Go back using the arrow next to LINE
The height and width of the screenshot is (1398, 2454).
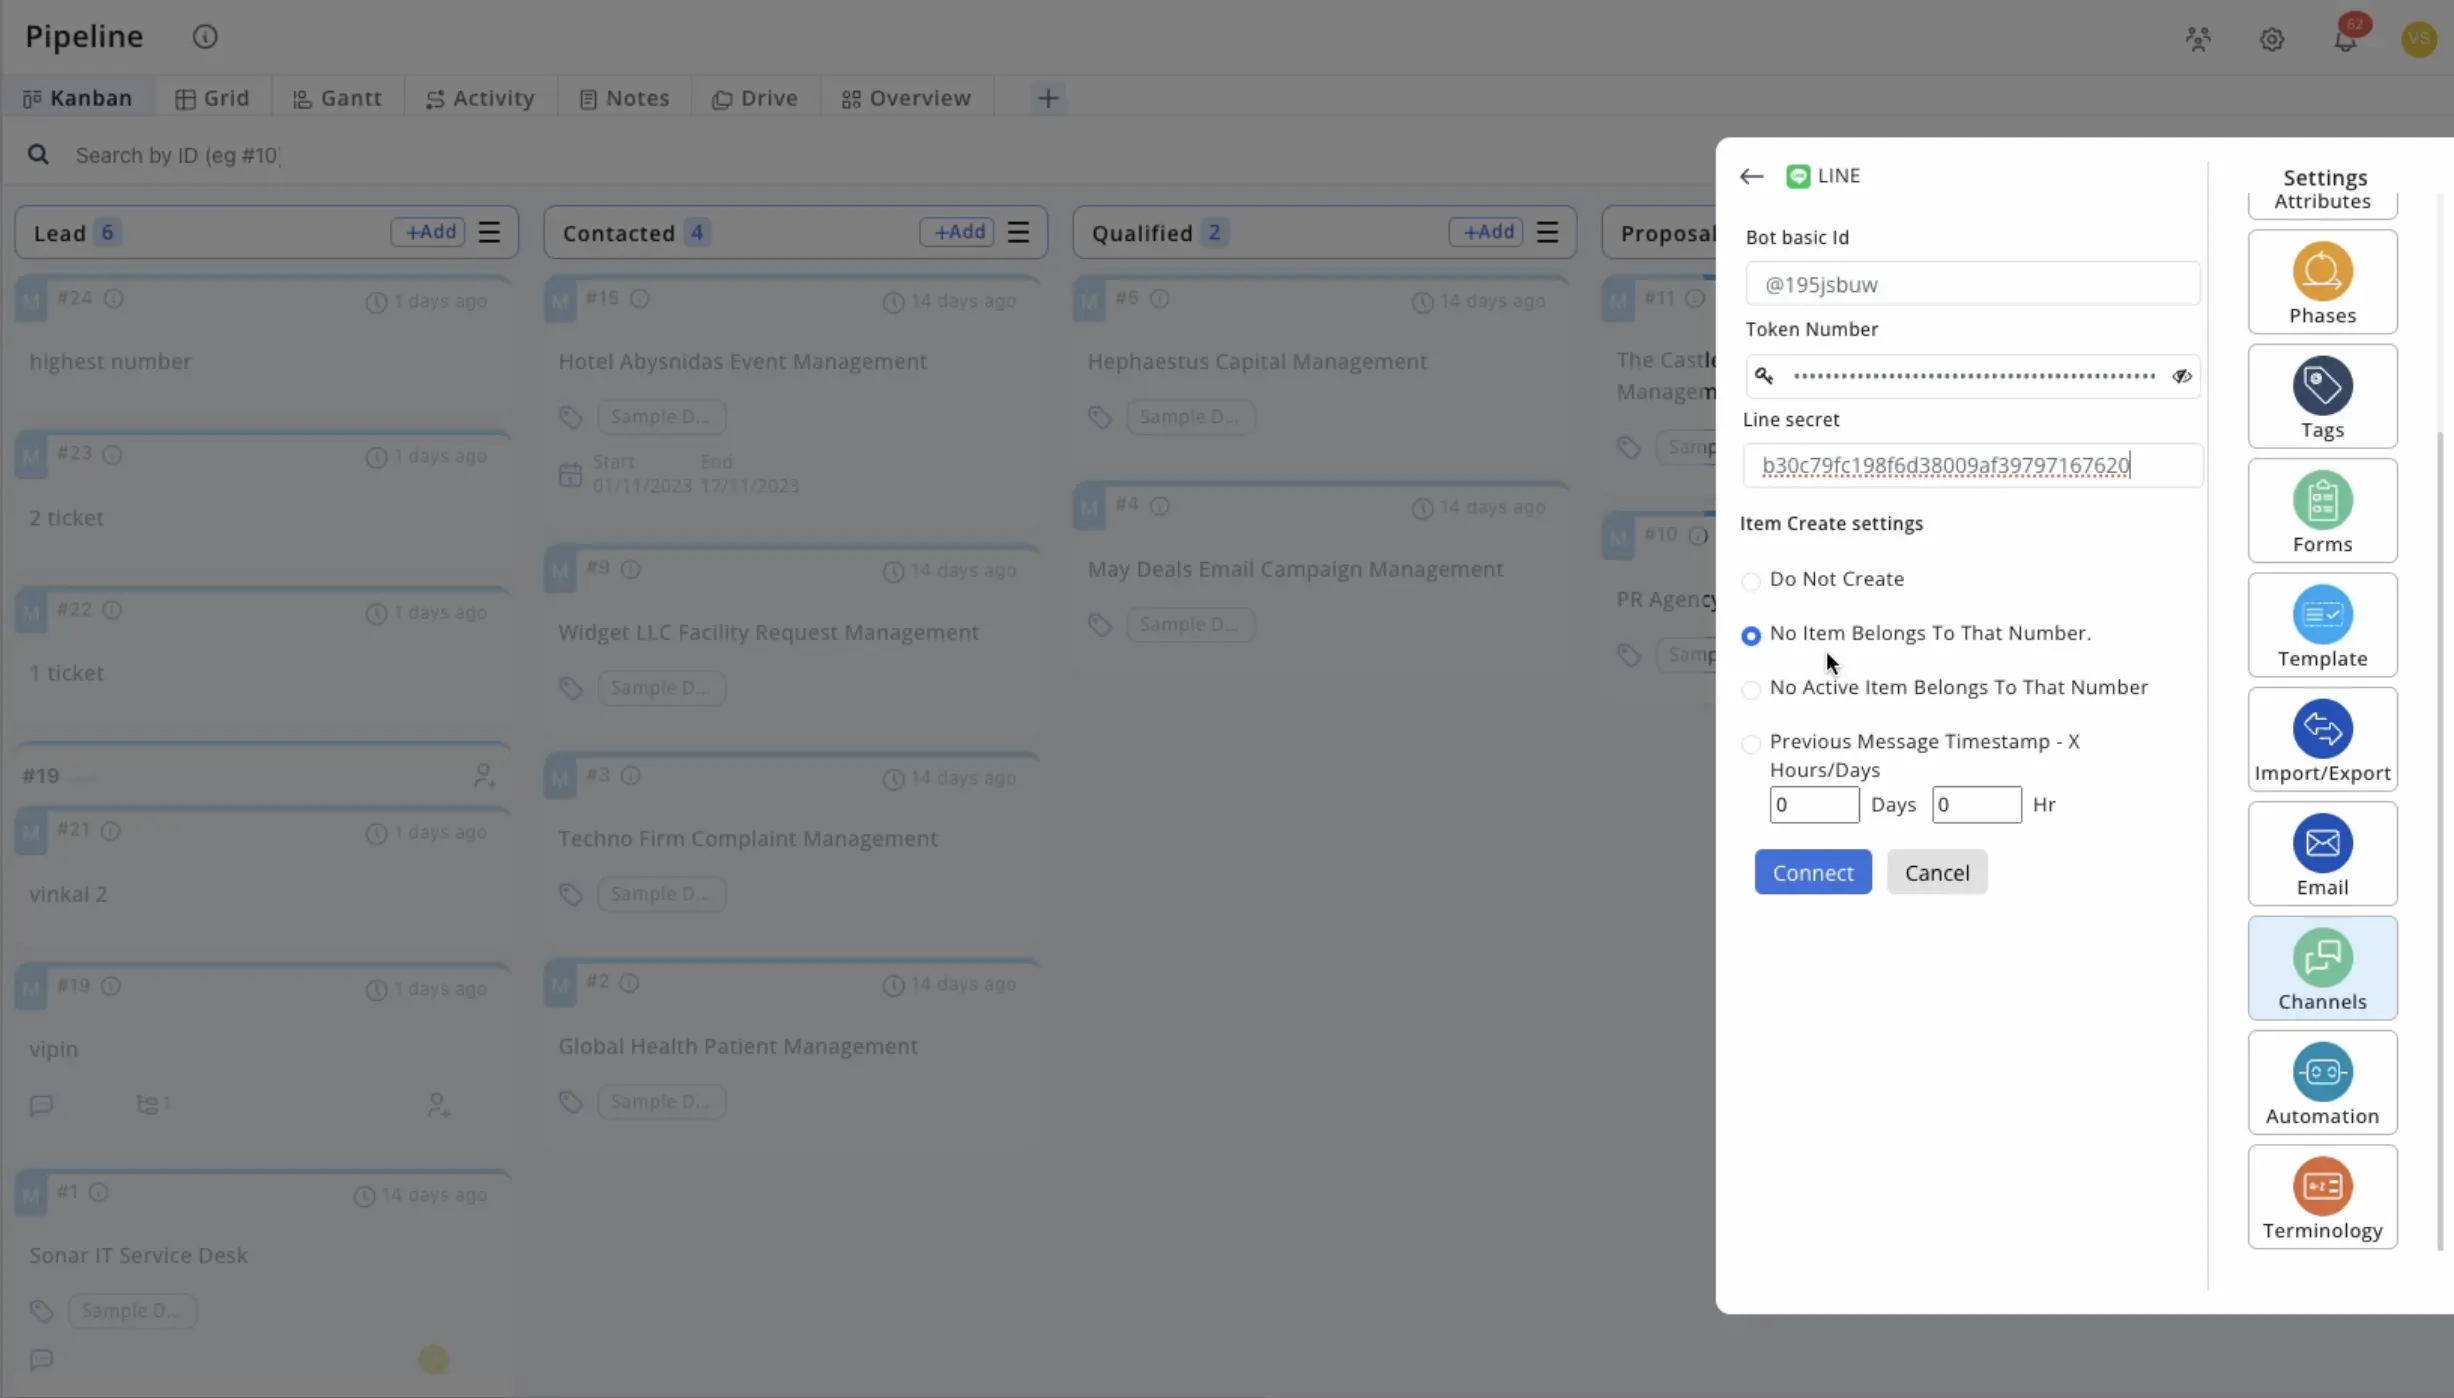[x=1751, y=176]
